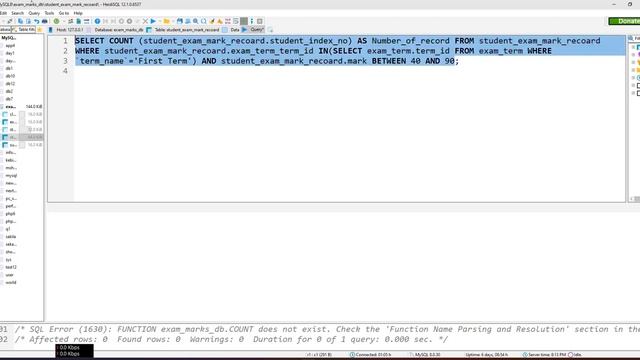The image size is (640, 360).
Task: Select the php8 database in tree
Action: pyautogui.click(x=11, y=214)
